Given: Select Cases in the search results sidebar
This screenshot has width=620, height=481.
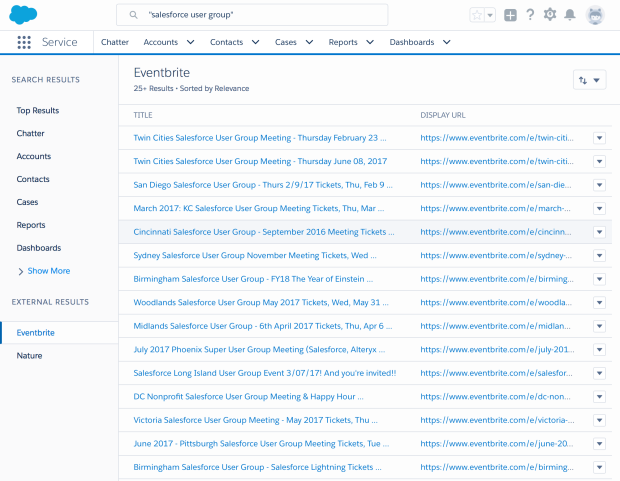Looking at the screenshot, I should (x=27, y=202).
